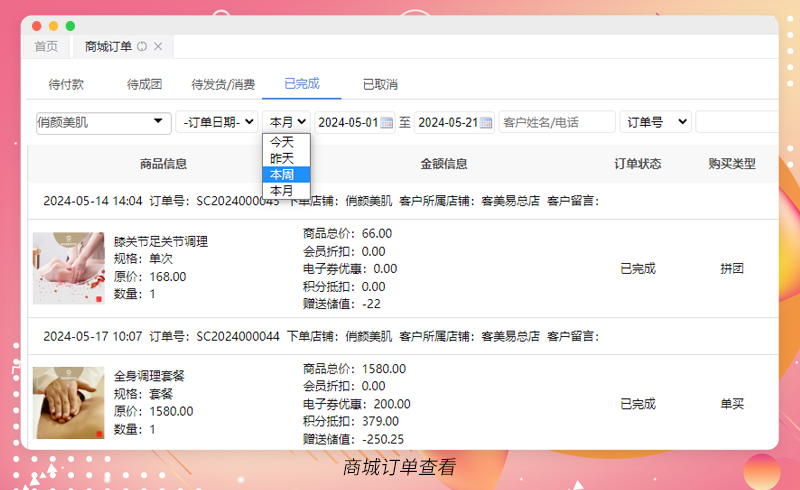
Task: Click the 客户姓名/电话 input field
Action: pos(556,122)
